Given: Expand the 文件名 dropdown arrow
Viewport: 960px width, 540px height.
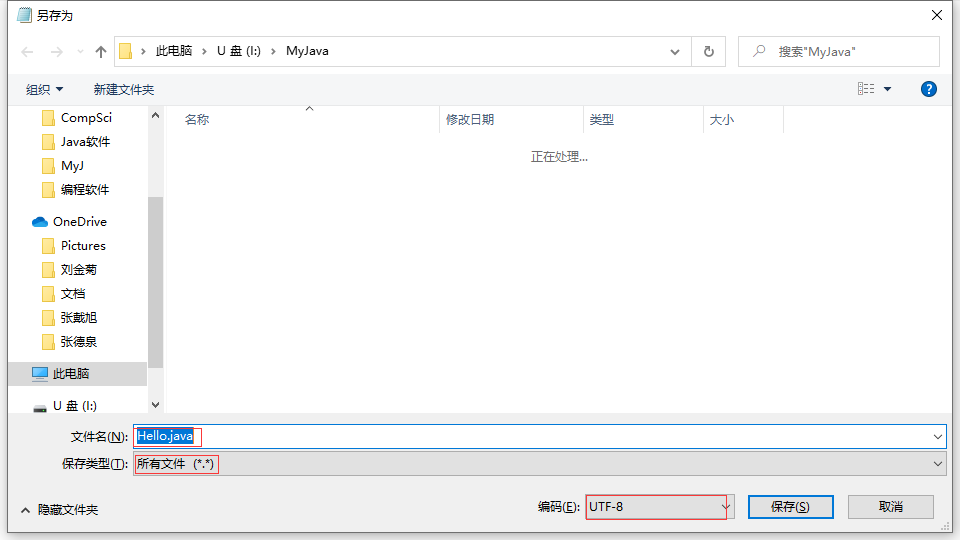Looking at the screenshot, I should tap(938, 437).
